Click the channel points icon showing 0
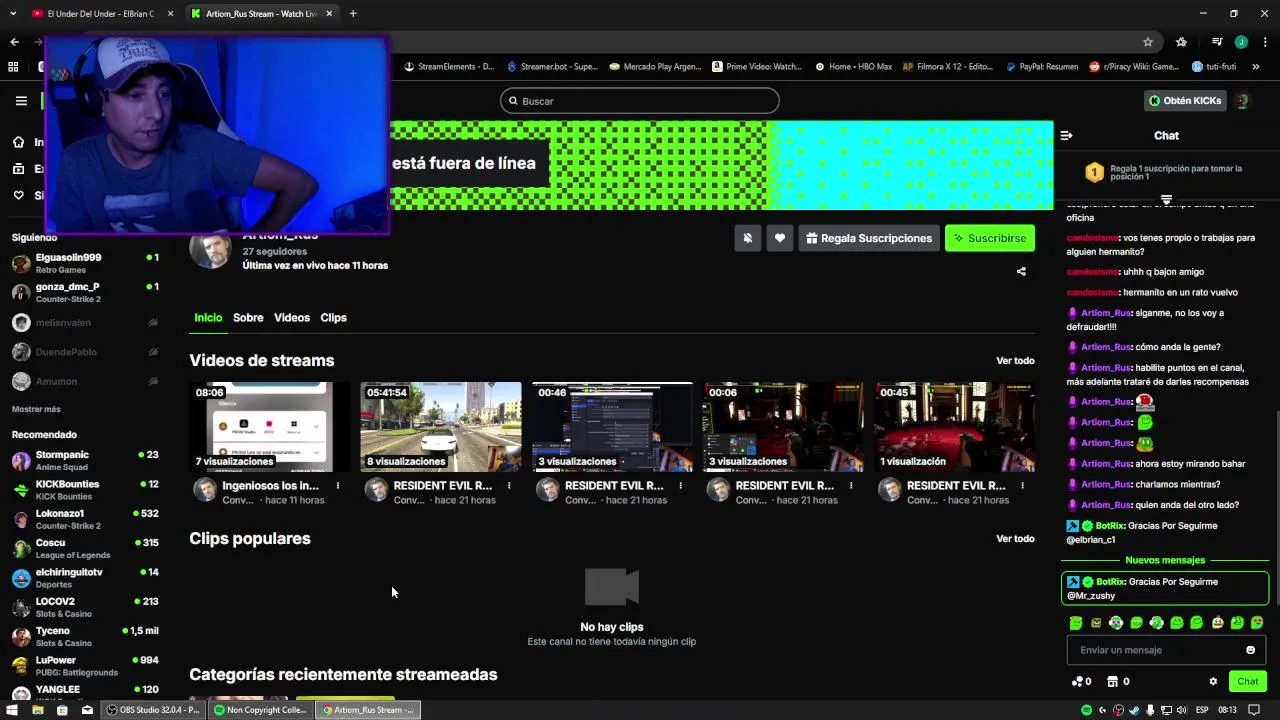Screen dimensions: 1280x720 (1082, 681)
